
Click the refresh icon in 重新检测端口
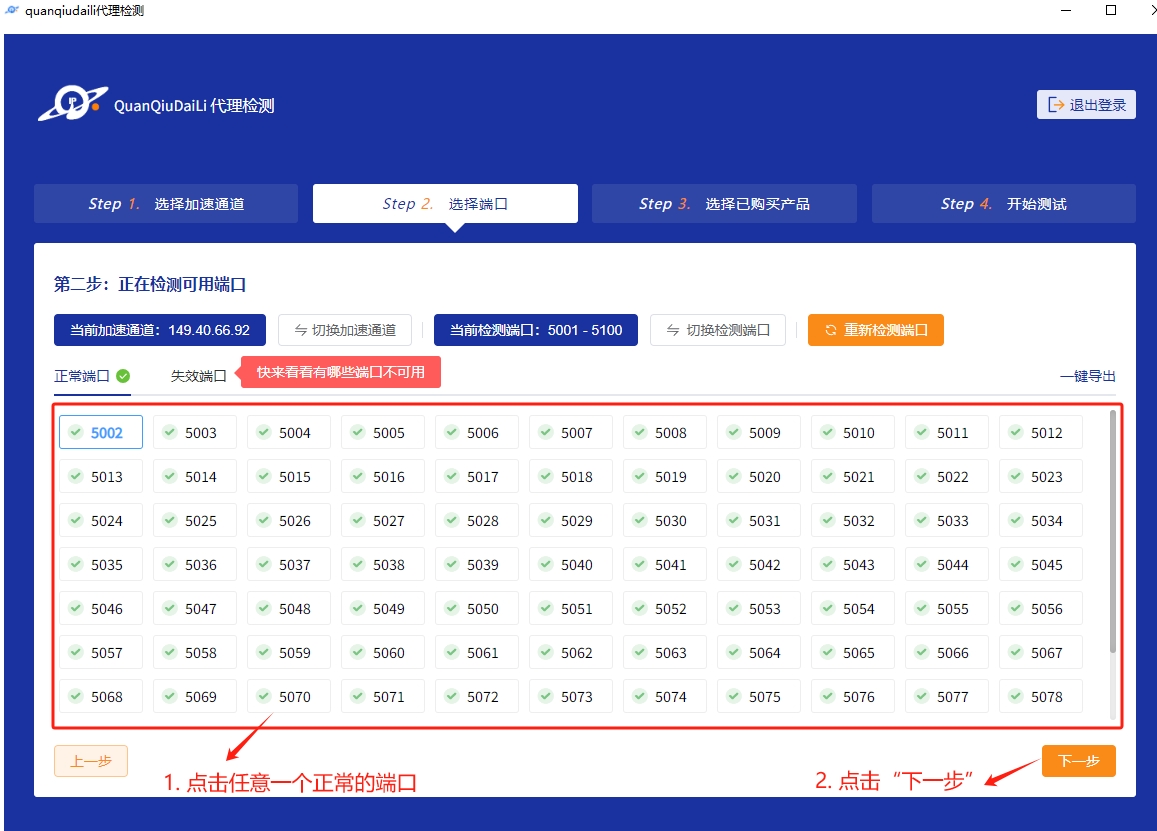pos(830,330)
